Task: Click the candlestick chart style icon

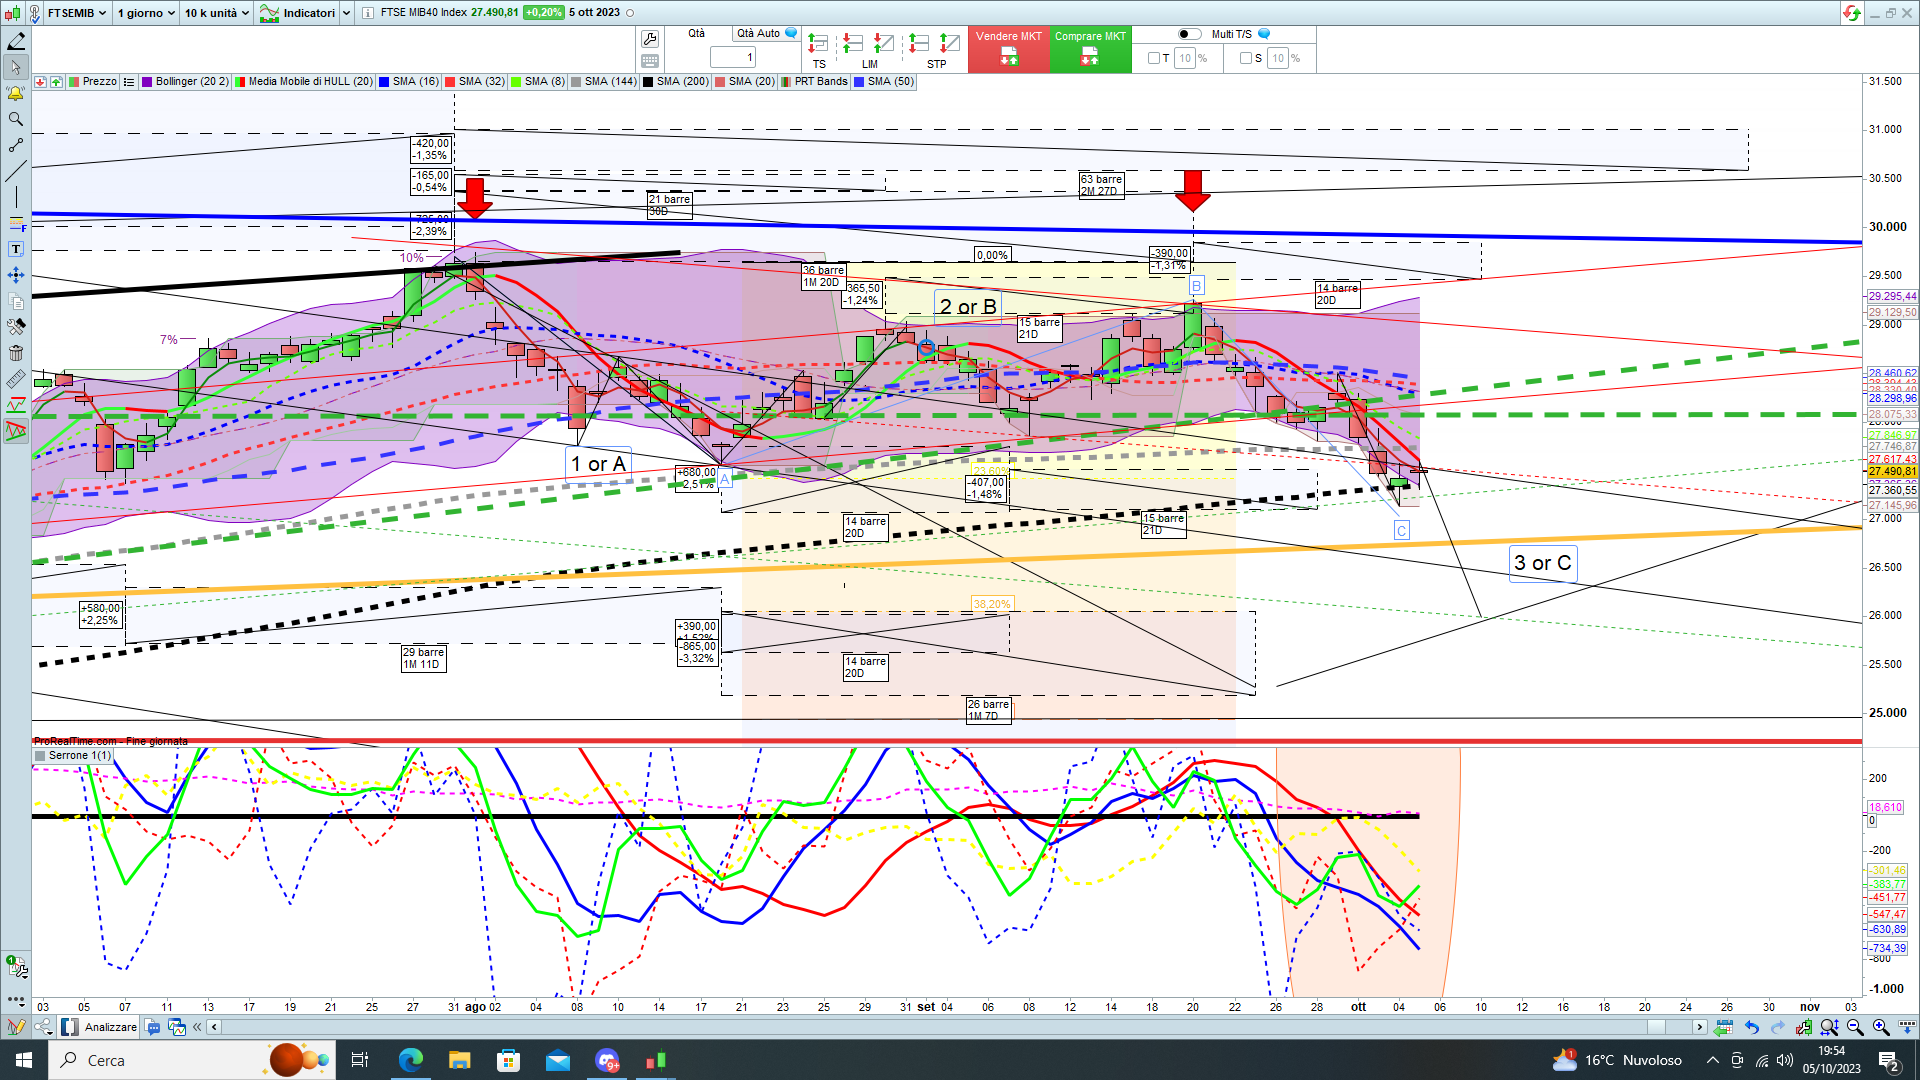Action: (12, 13)
